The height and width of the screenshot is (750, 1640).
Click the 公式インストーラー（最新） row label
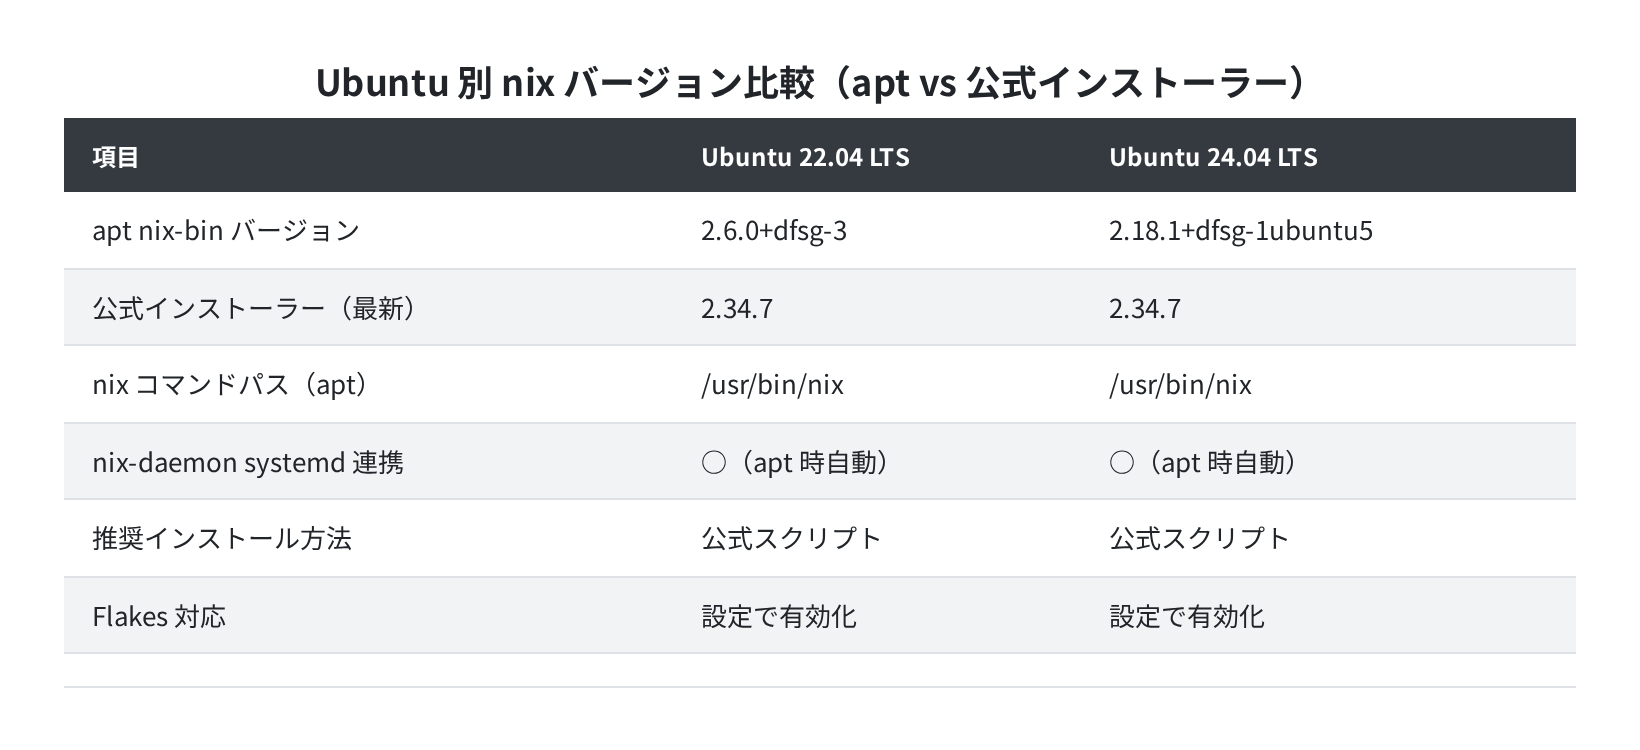pyautogui.click(x=254, y=308)
